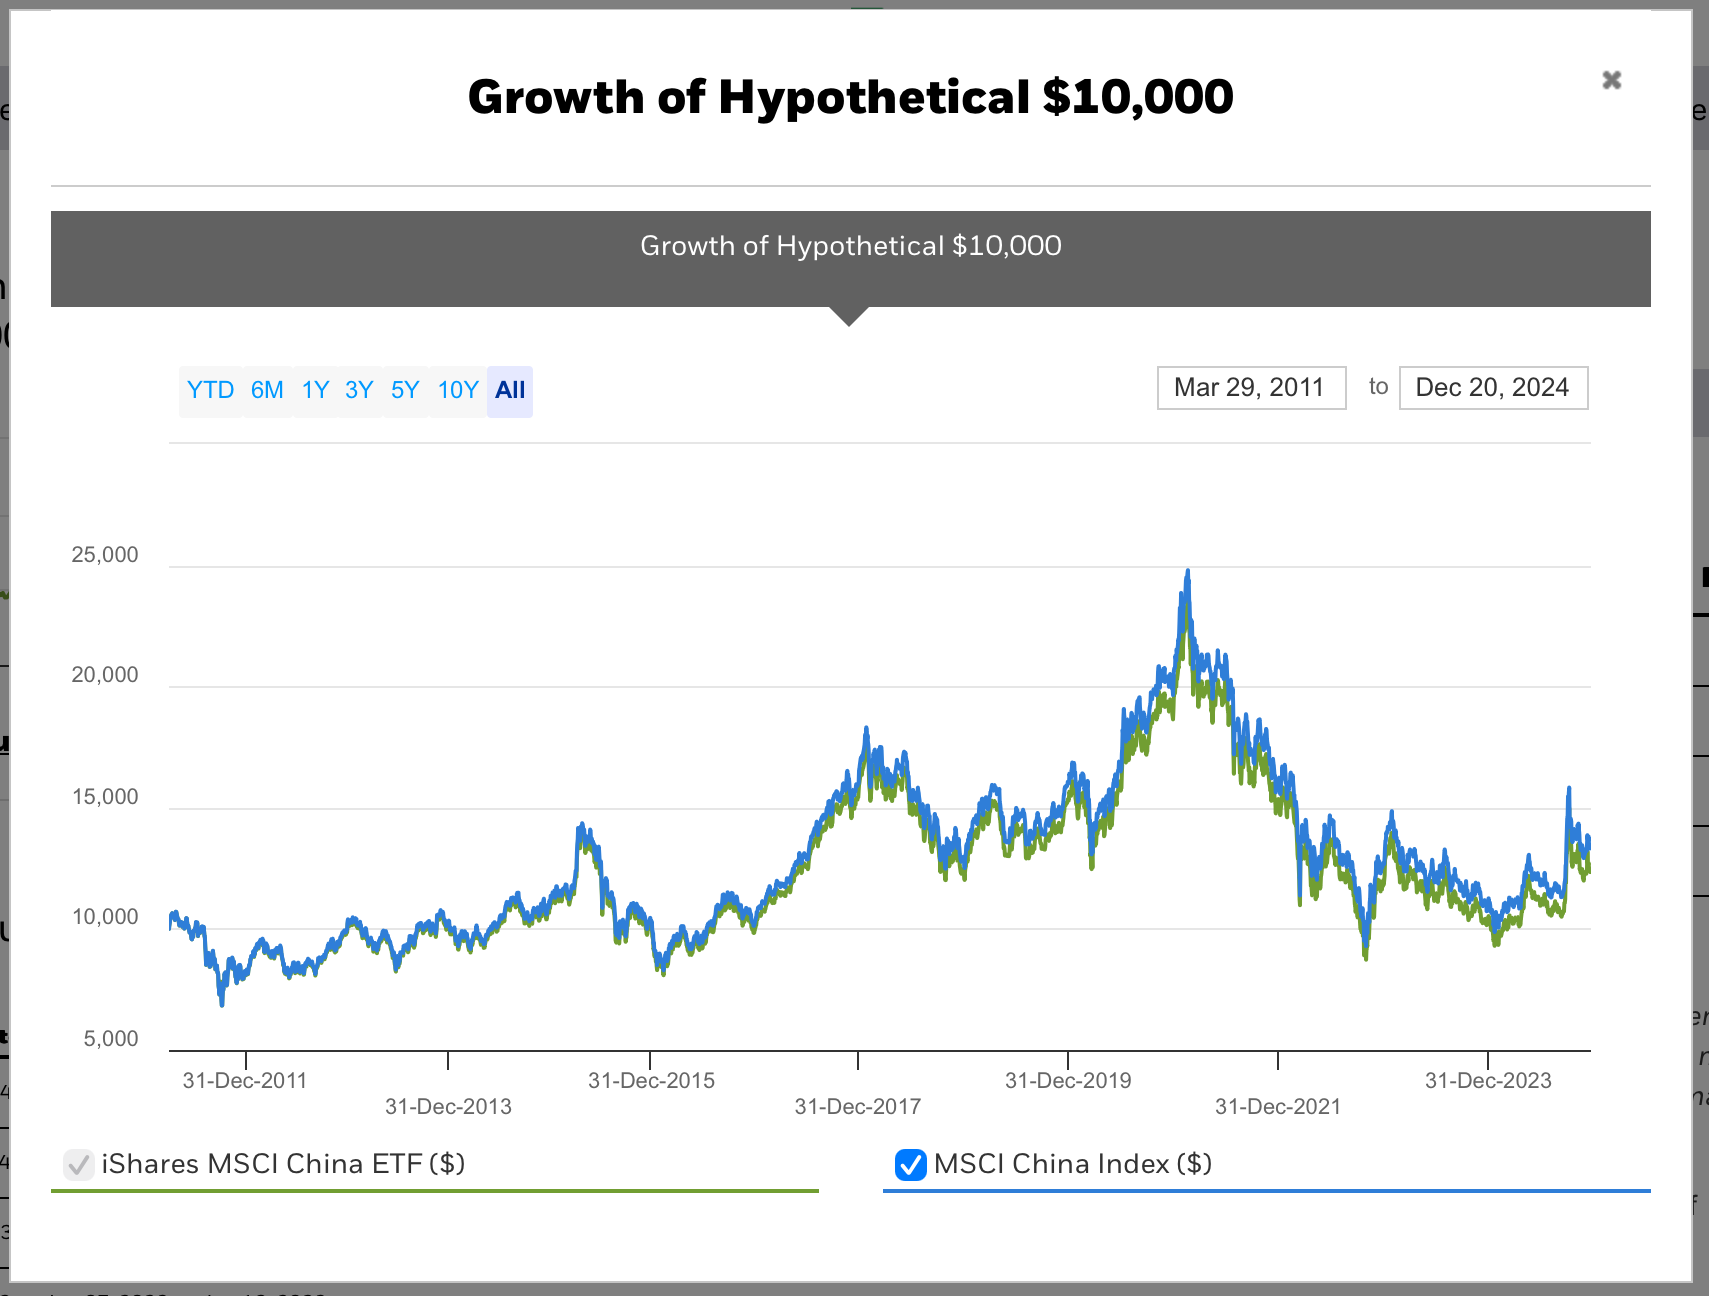Show the 10Y time range
Screen dimensions: 1709x1296
click(458, 390)
